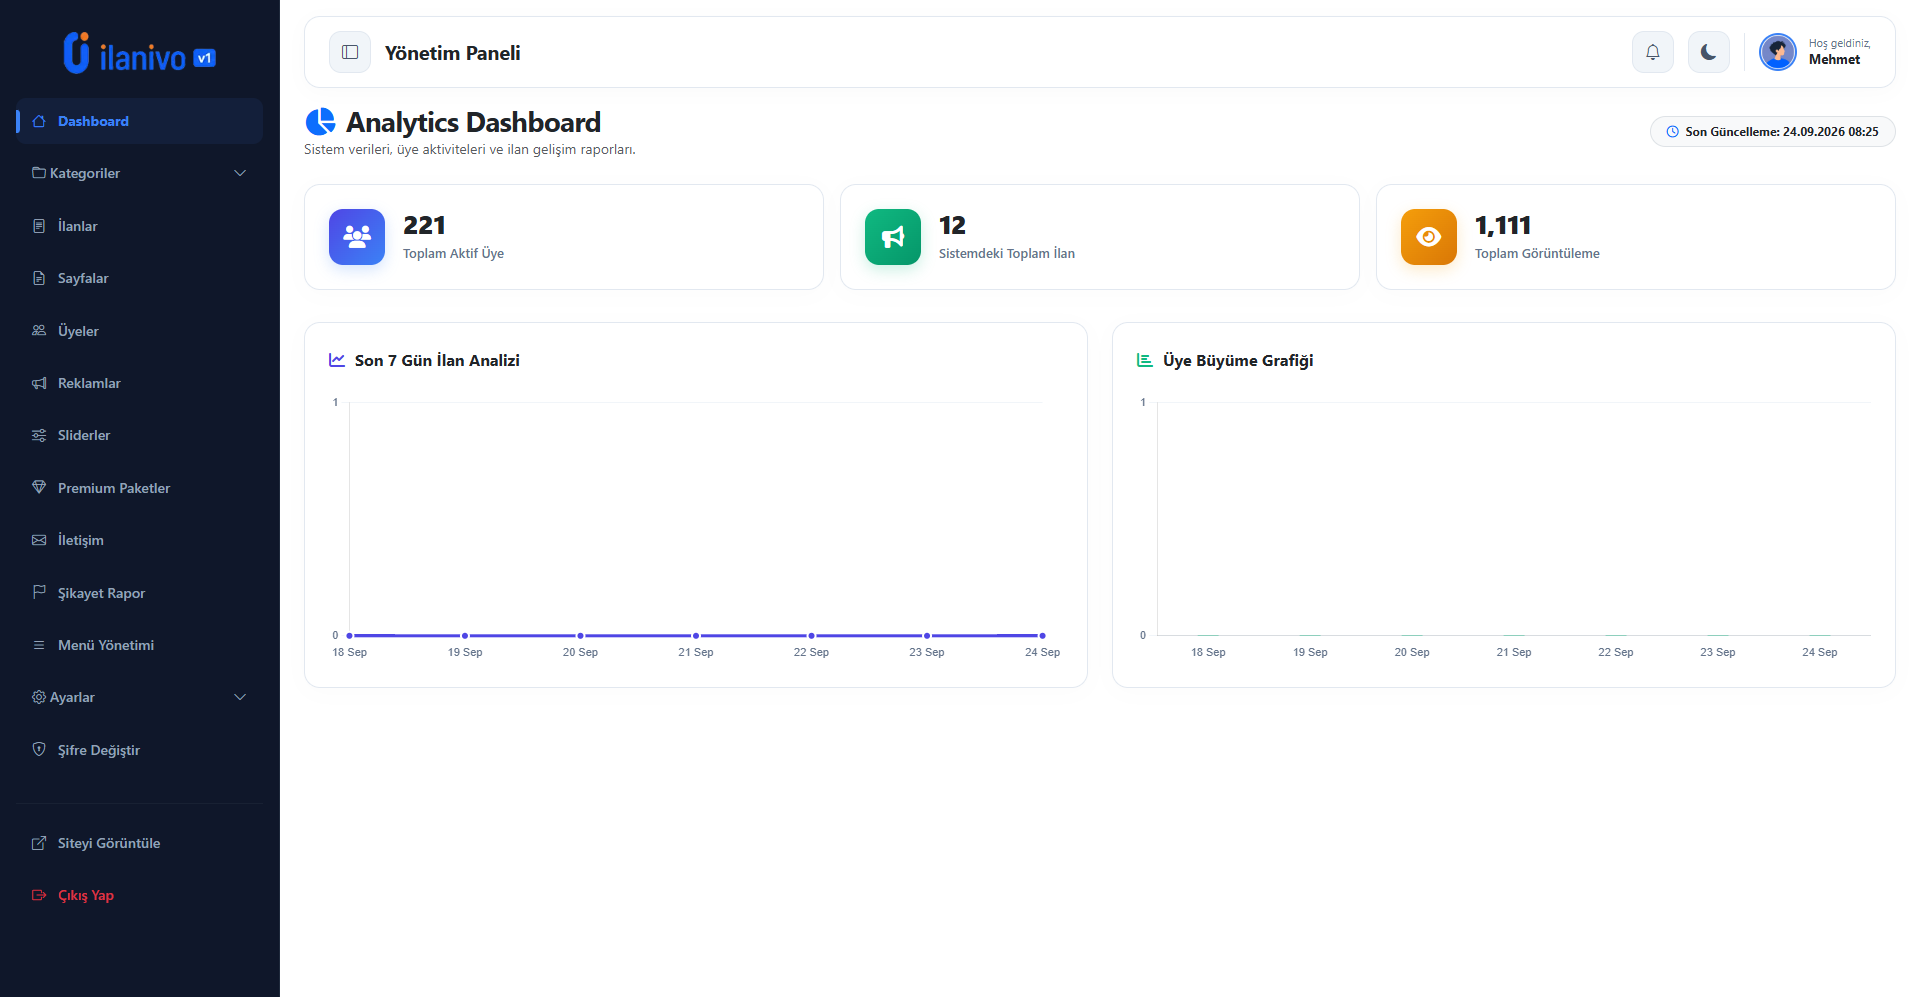Toggle the sidebar collapse icon
The image size is (1920, 997).
coord(350,52)
